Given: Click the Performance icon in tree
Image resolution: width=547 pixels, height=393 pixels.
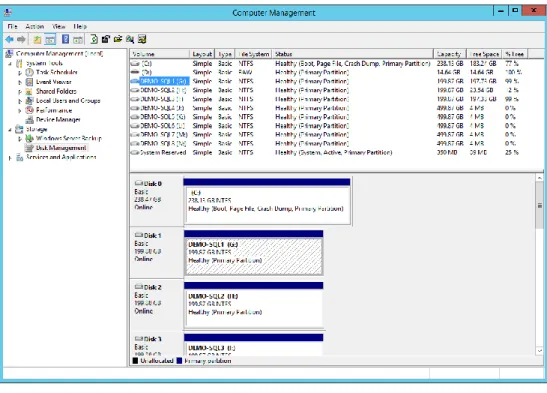Looking at the screenshot, I should (x=30, y=110).
